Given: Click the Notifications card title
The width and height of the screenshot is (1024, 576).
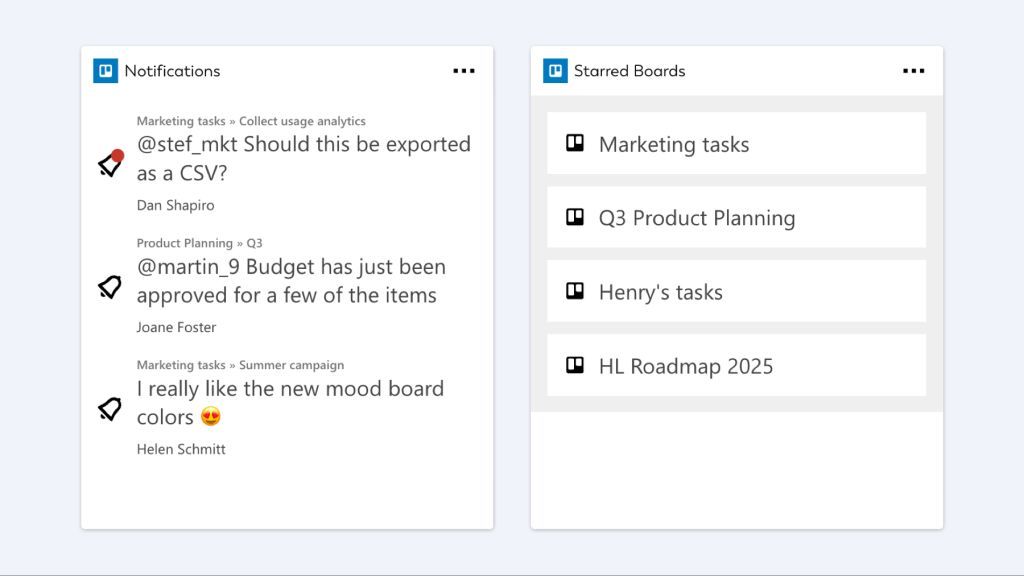Looking at the screenshot, I should [x=172, y=71].
